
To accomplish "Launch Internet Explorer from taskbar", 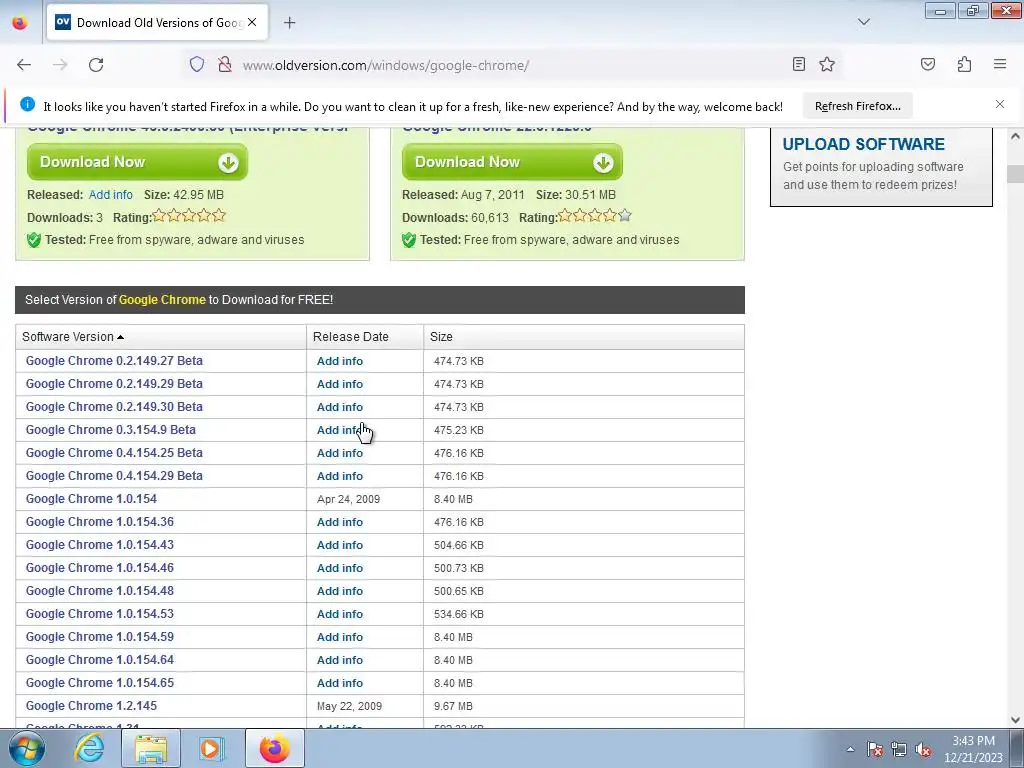I will coord(89,748).
